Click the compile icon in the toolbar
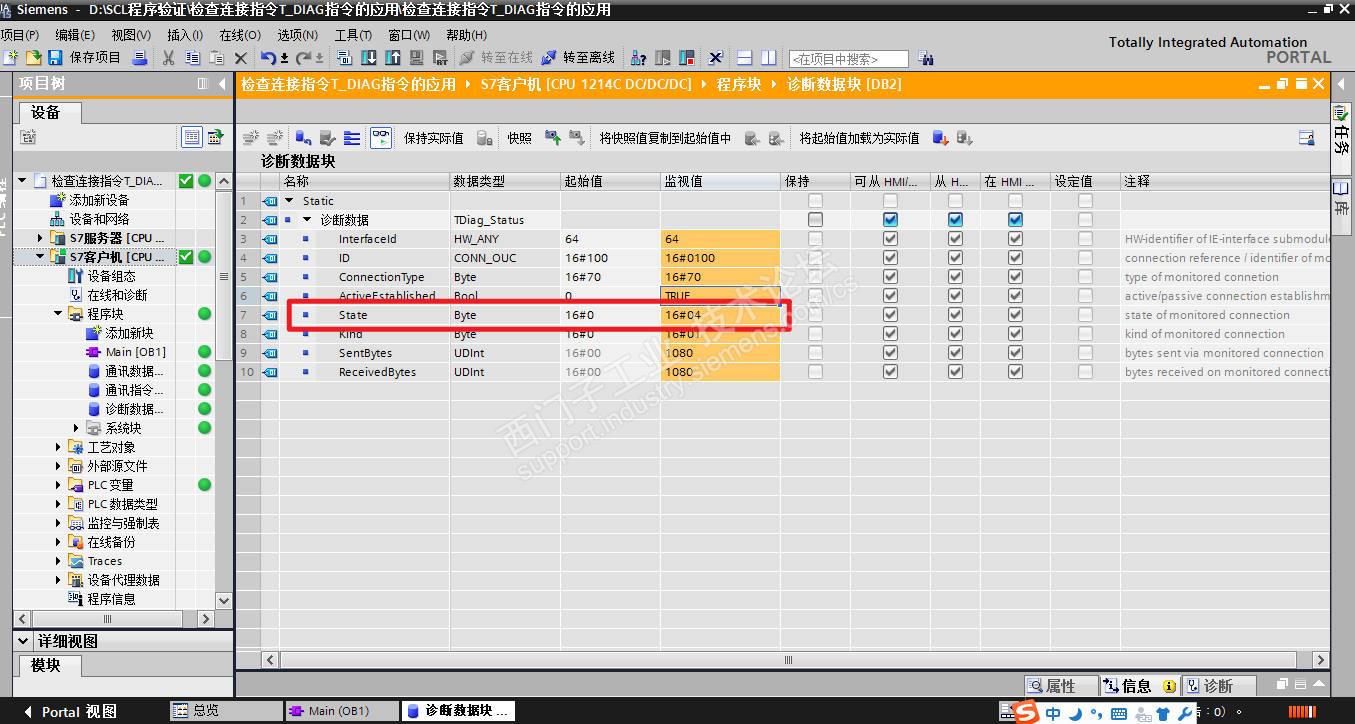Viewport: 1355px width, 724px height. [x=345, y=58]
